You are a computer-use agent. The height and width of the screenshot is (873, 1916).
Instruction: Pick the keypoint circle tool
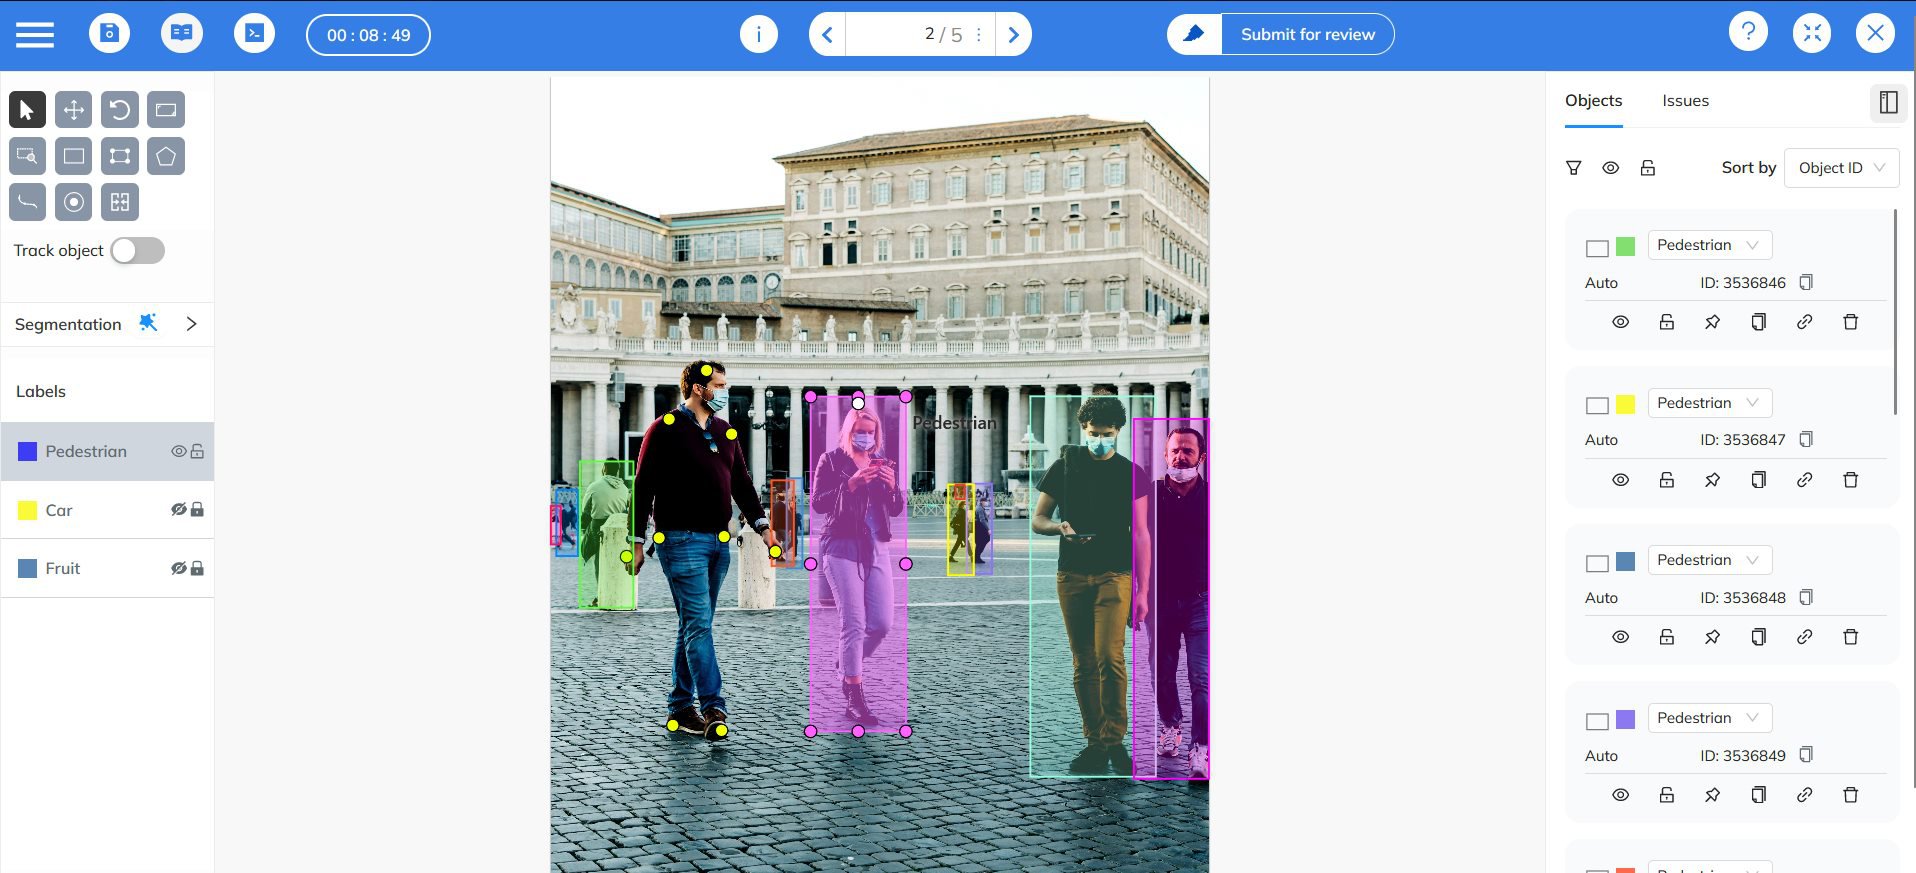click(x=74, y=202)
